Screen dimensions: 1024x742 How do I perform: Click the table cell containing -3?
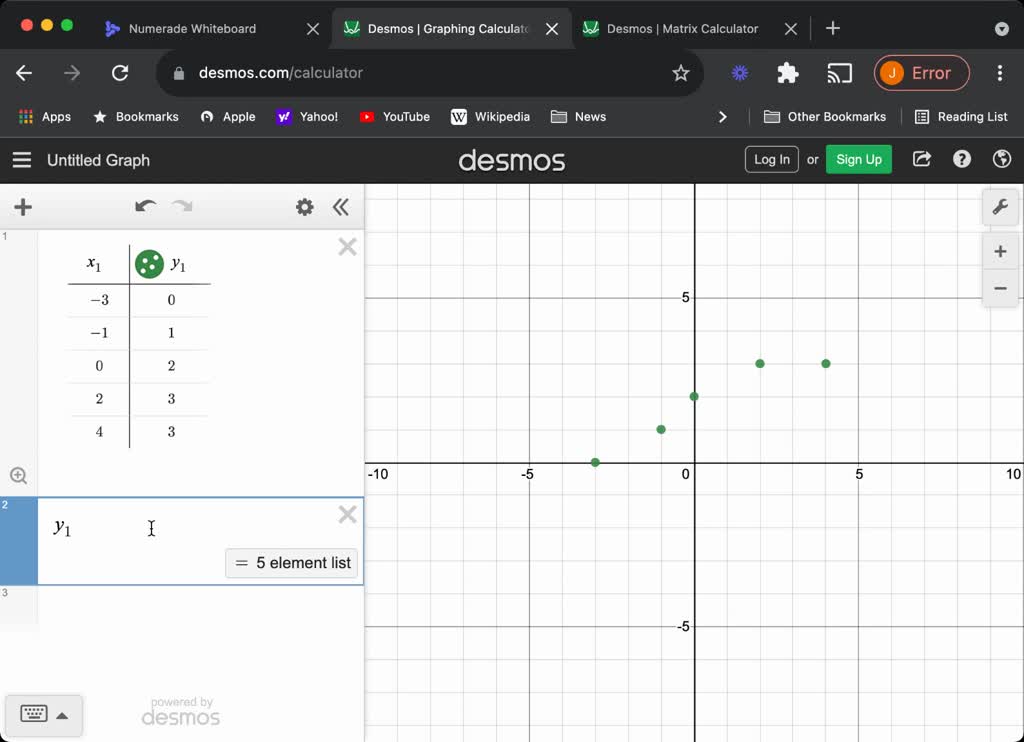pos(99,300)
